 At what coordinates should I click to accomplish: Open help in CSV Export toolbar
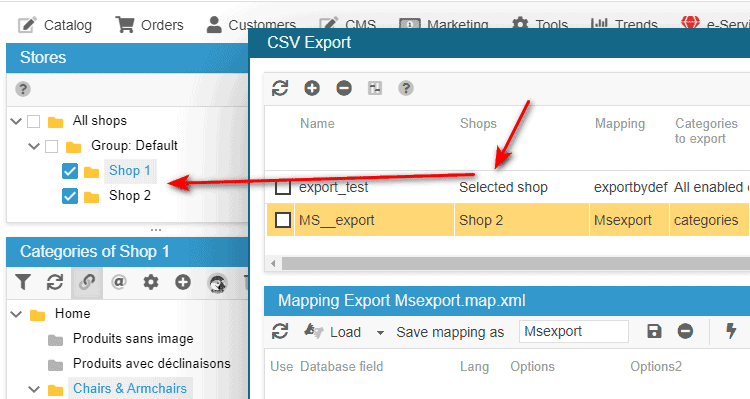[406, 89]
